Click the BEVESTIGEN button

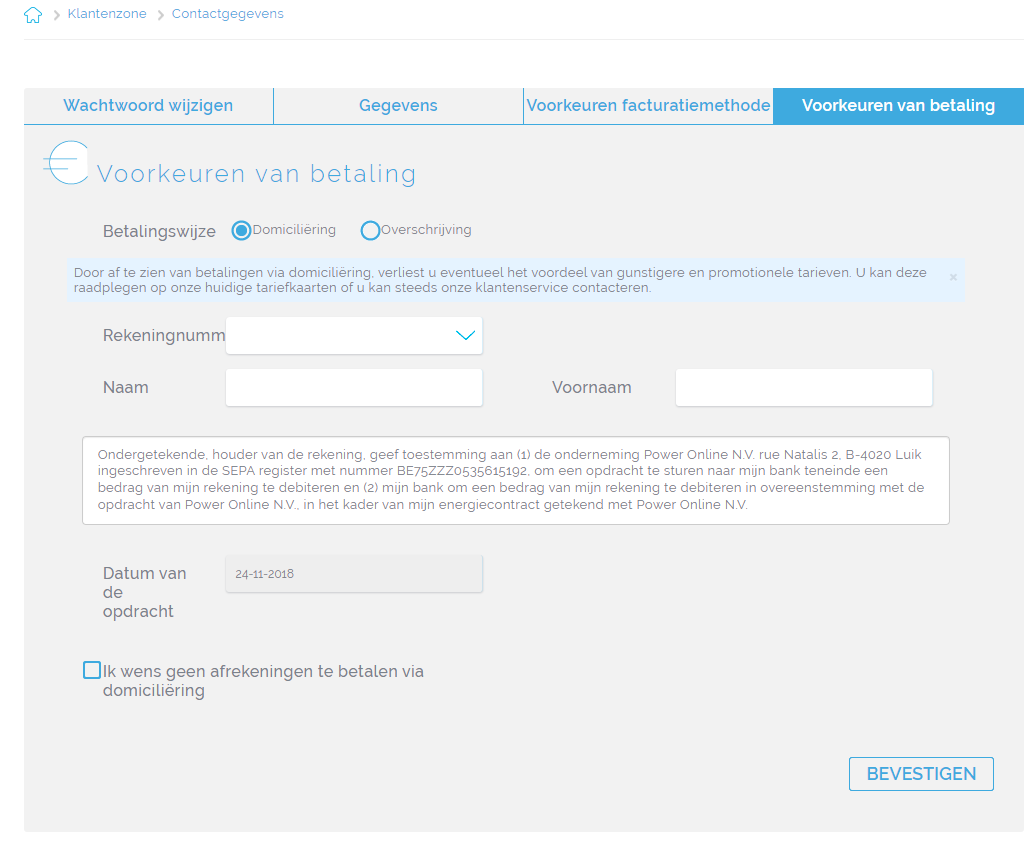click(920, 773)
